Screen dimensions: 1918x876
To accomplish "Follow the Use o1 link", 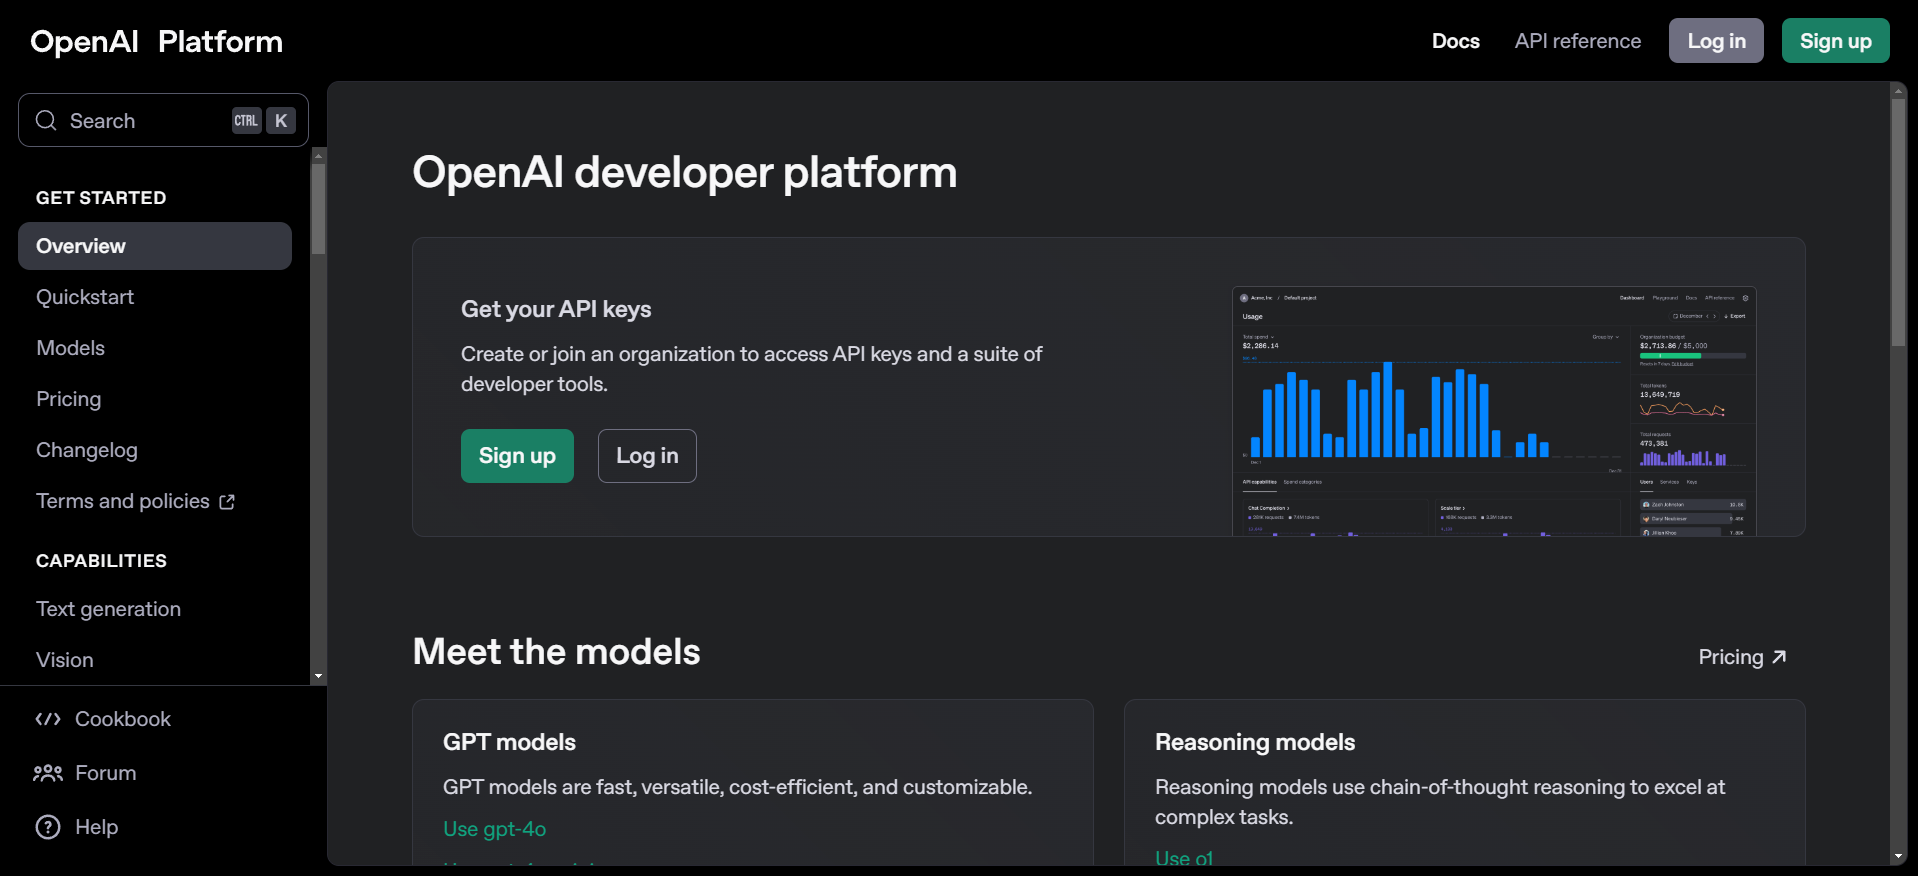I will pyautogui.click(x=1184, y=858).
